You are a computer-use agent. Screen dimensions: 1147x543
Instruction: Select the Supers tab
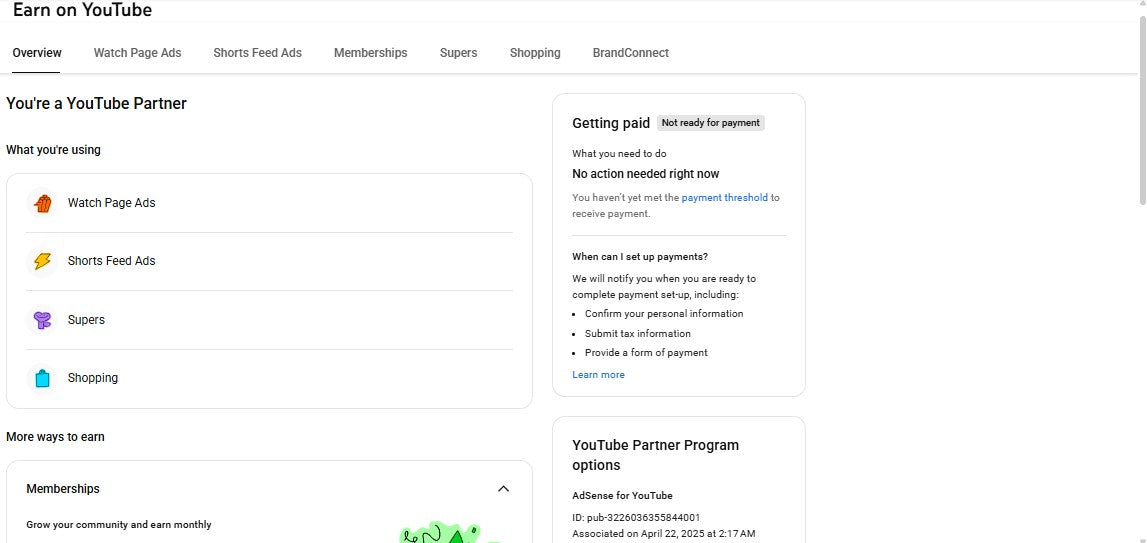458,53
